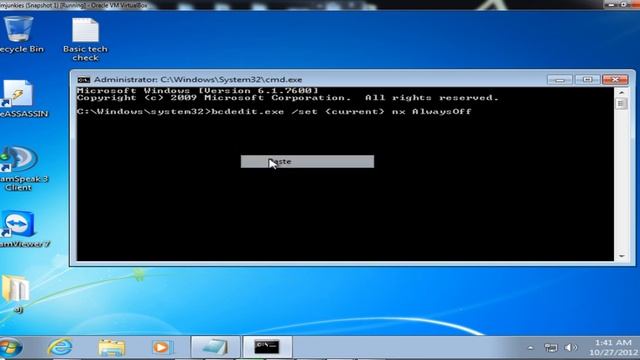Click the cmd scrollbar up arrow
Screen dimensions: 640x360
[621, 92]
